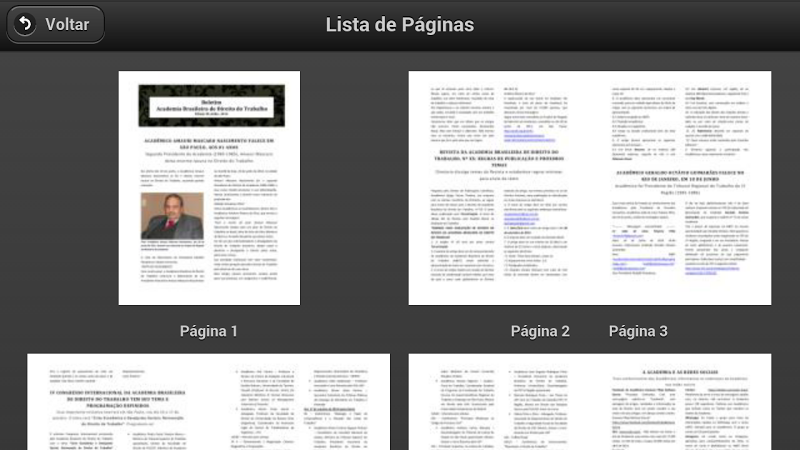
Task: Open the Página 2 and 3 spread thumbnail
Action: coord(590,188)
